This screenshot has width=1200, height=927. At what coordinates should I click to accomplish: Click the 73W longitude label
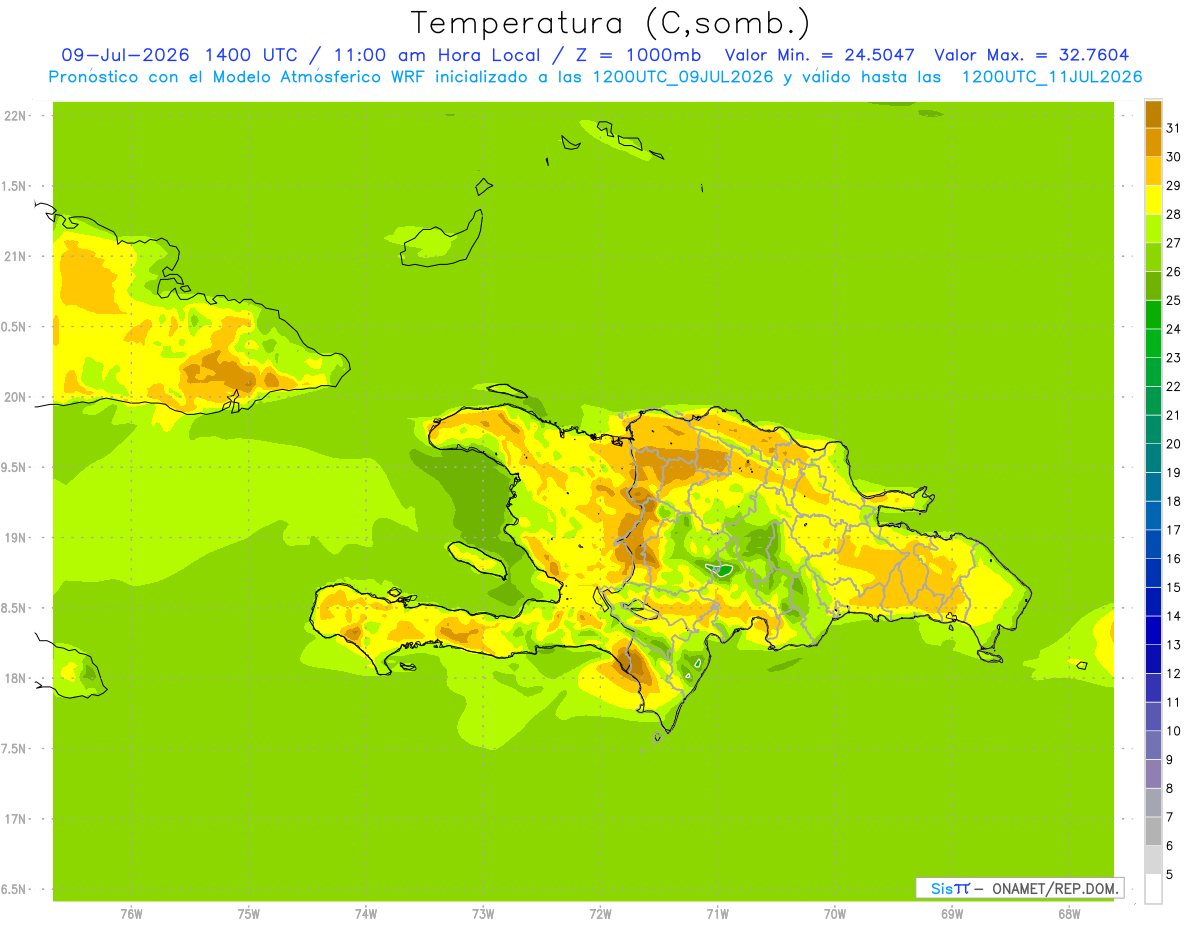[x=483, y=913]
